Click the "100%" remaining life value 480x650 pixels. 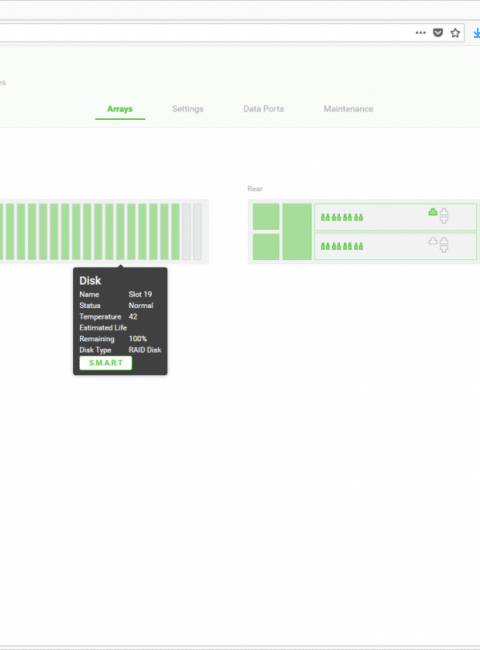tap(138, 339)
